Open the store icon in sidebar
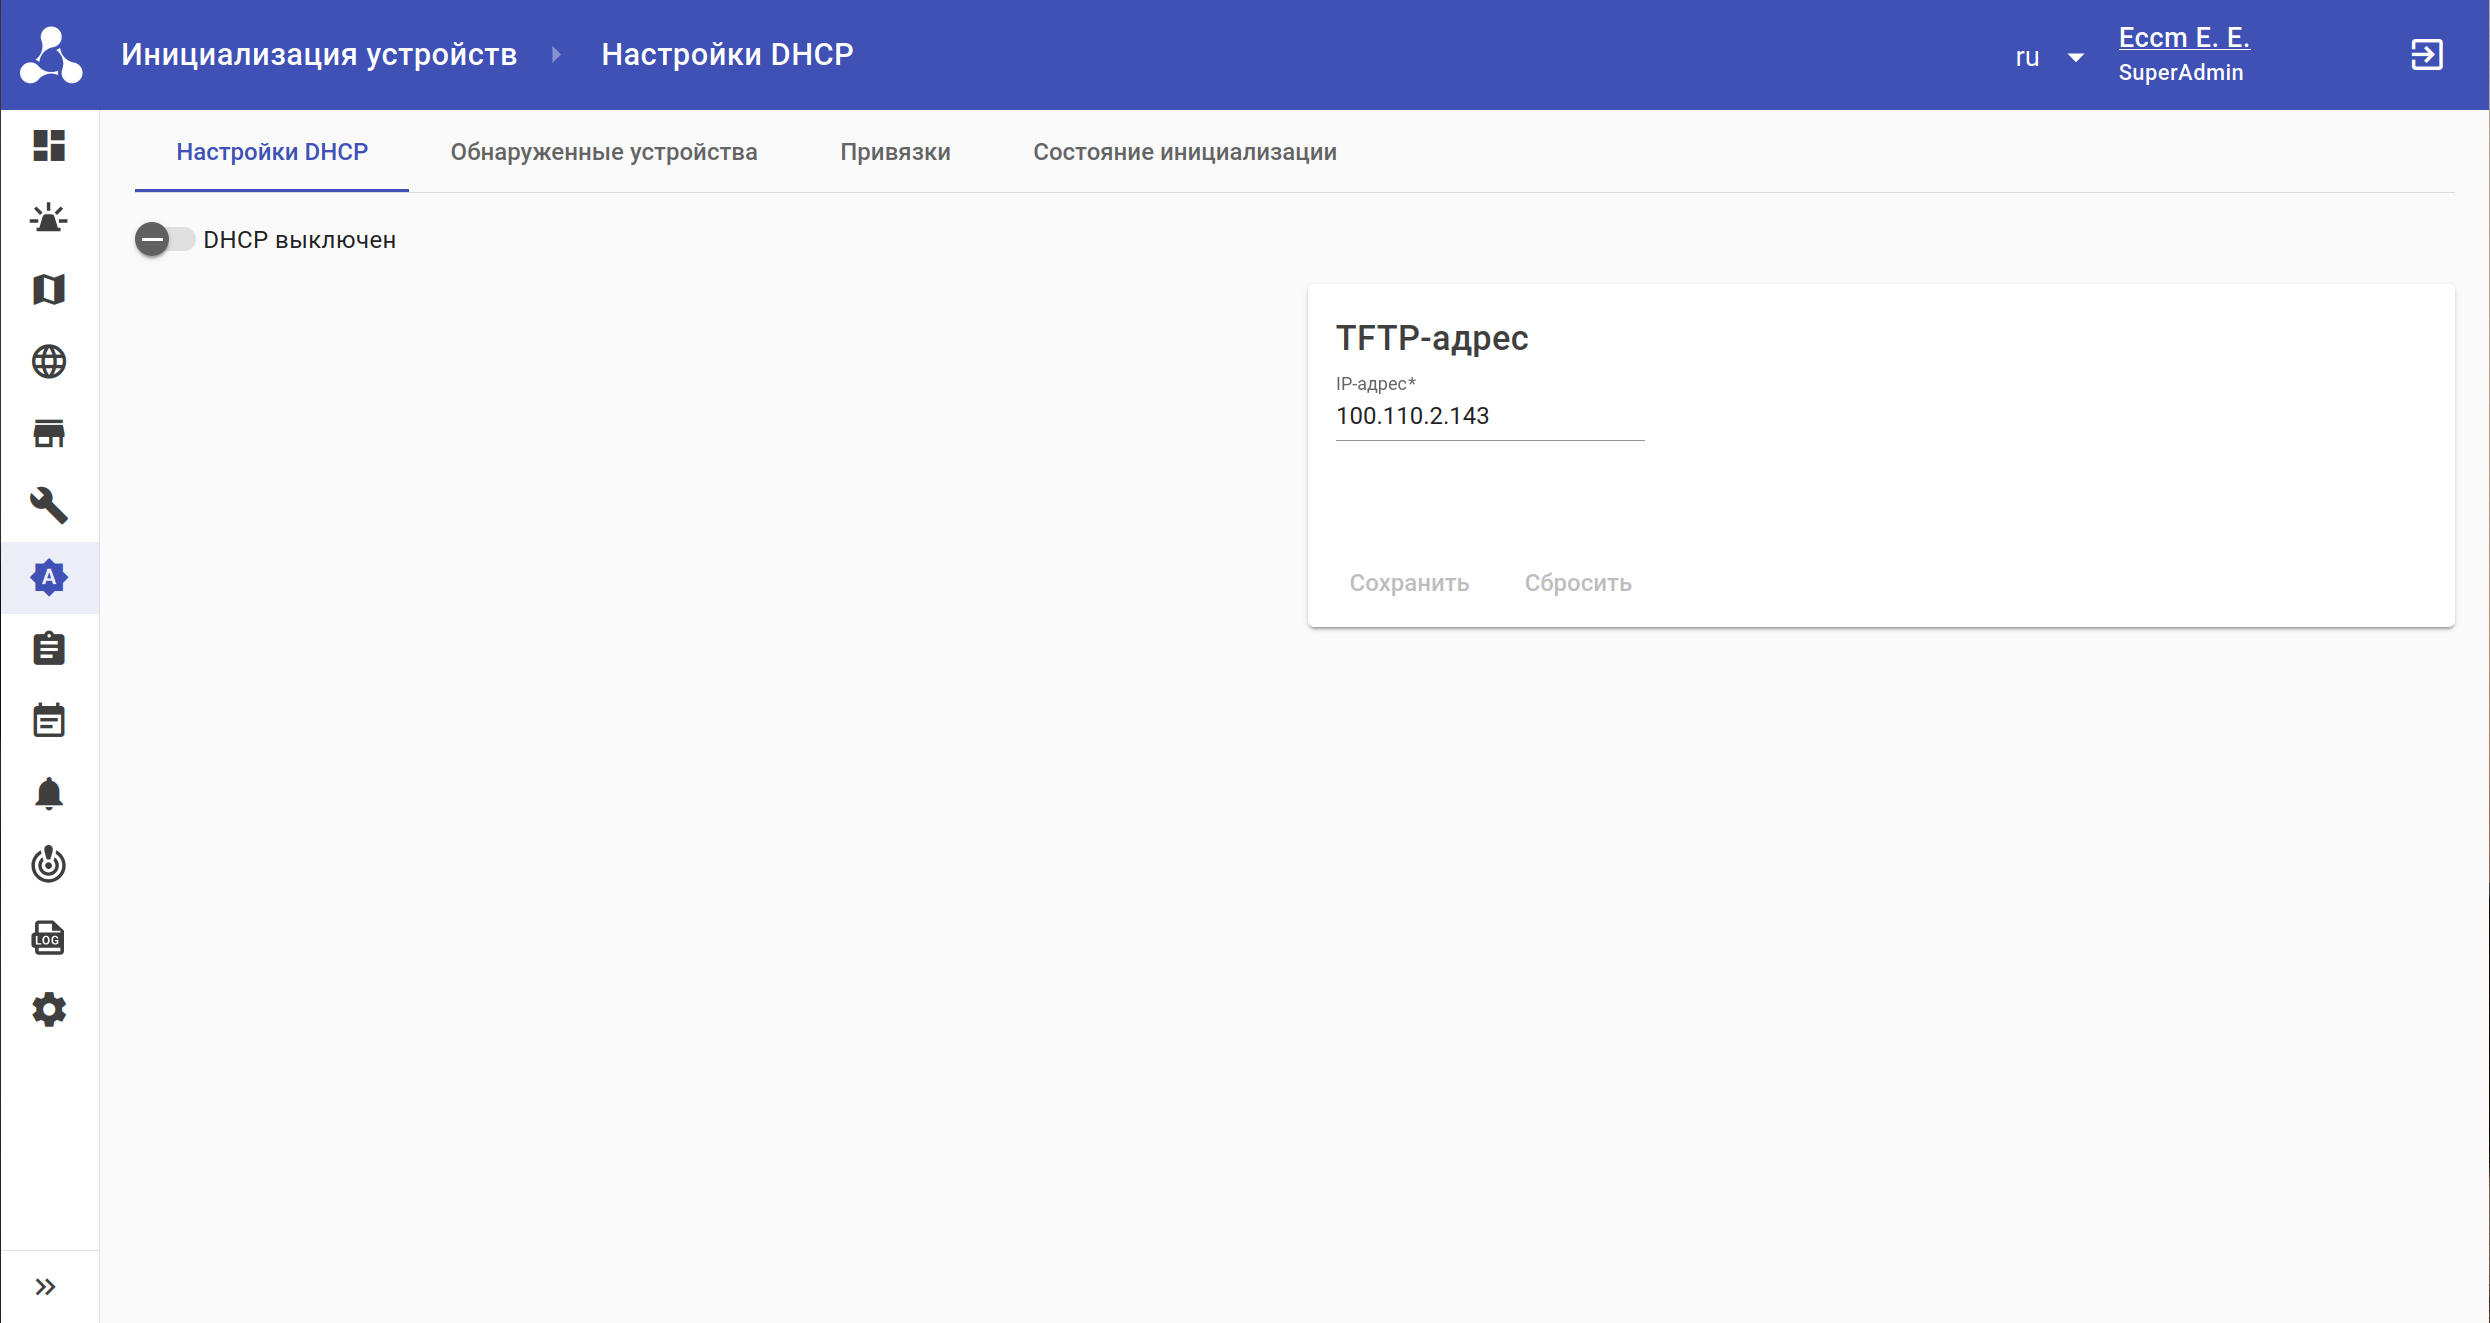The height and width of the screenshot is (1323, 2490). point(48,434)
